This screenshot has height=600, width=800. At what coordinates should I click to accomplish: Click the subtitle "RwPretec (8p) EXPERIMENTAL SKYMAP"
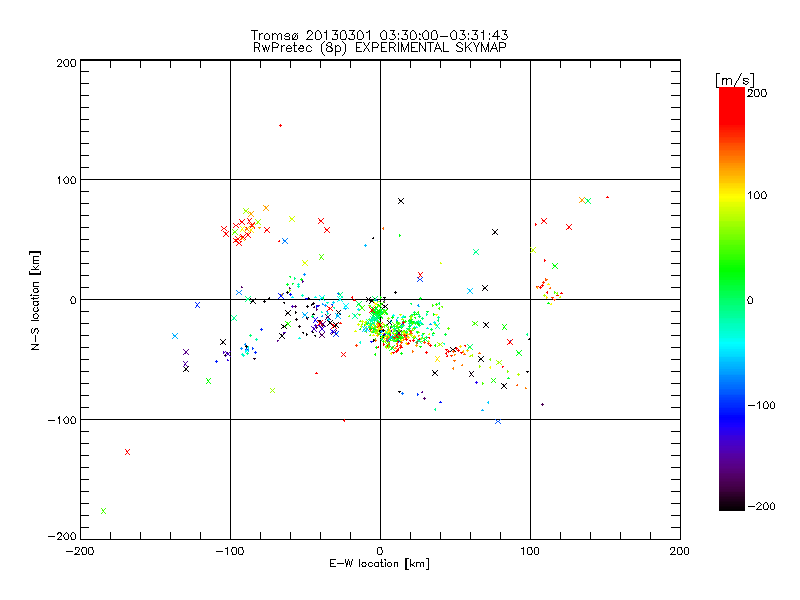tap(380, 48)
